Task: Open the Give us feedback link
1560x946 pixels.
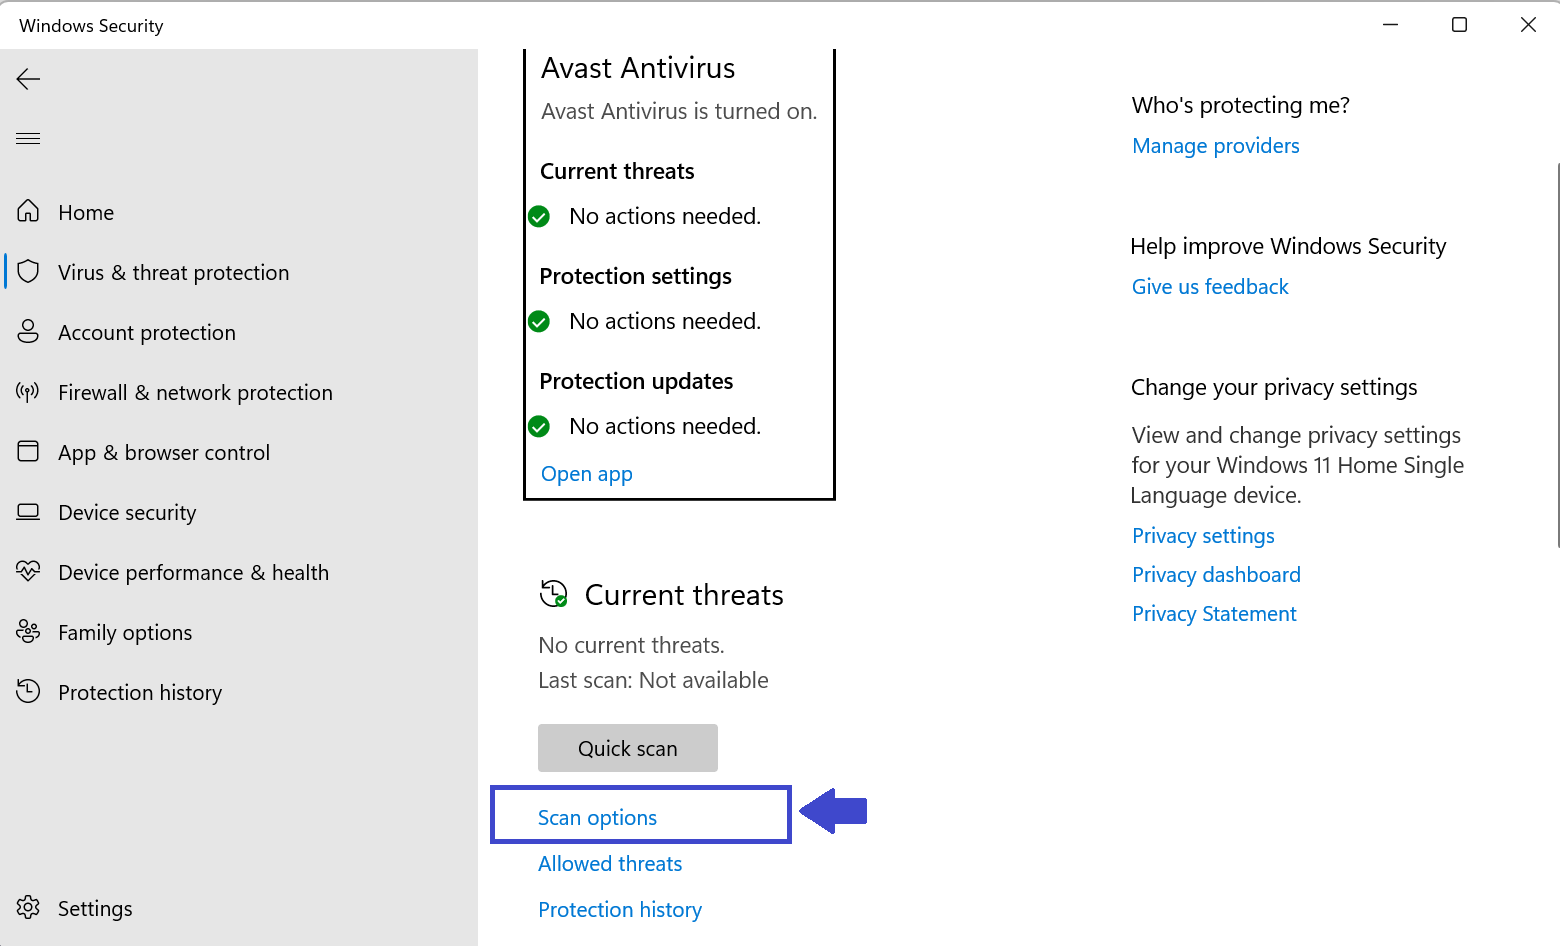Action: (1210, 287)
